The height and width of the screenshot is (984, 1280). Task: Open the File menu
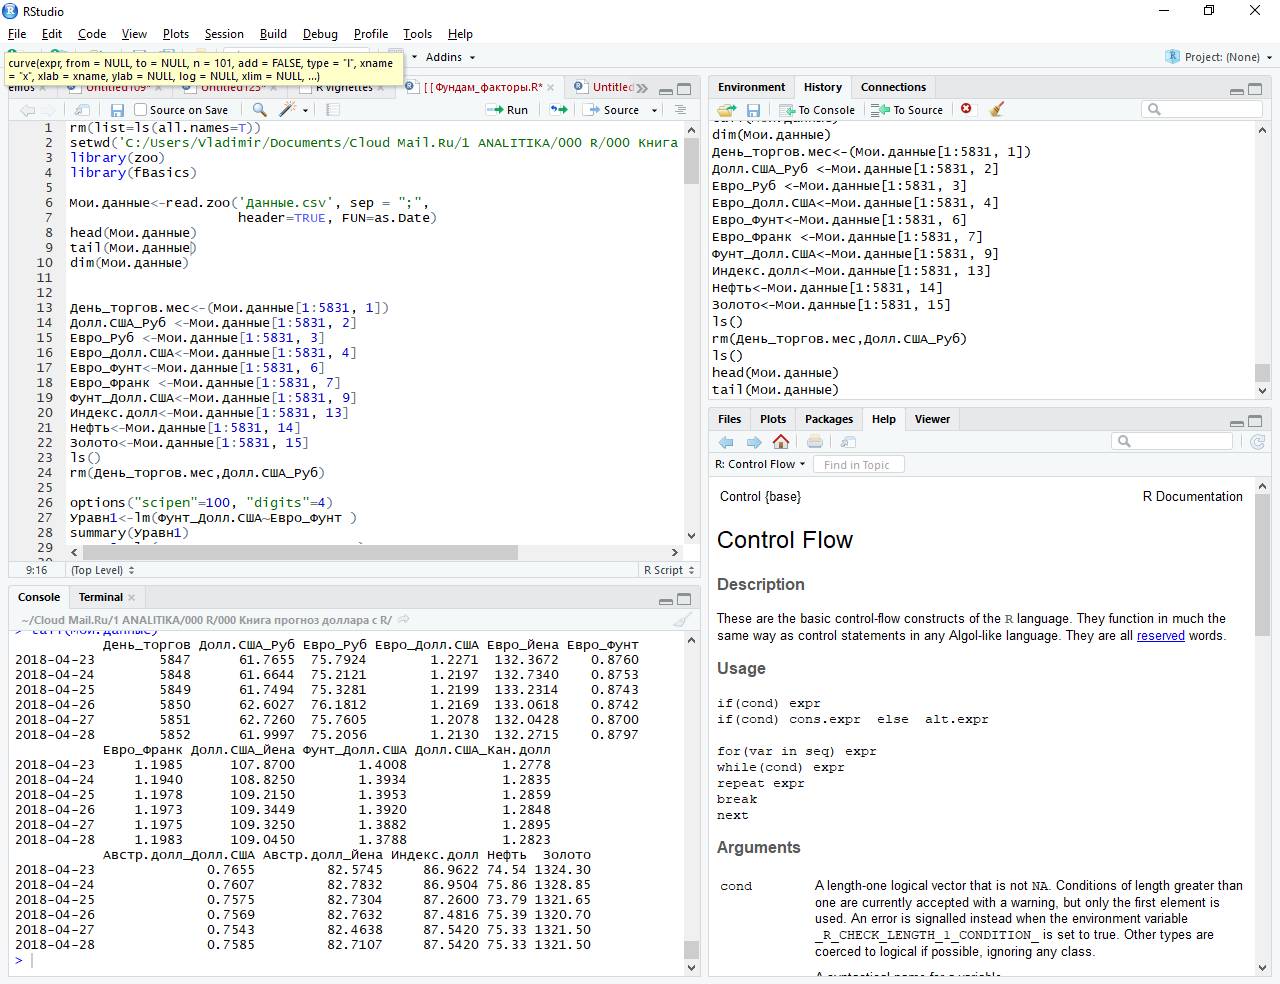click(x=17, y=33)
